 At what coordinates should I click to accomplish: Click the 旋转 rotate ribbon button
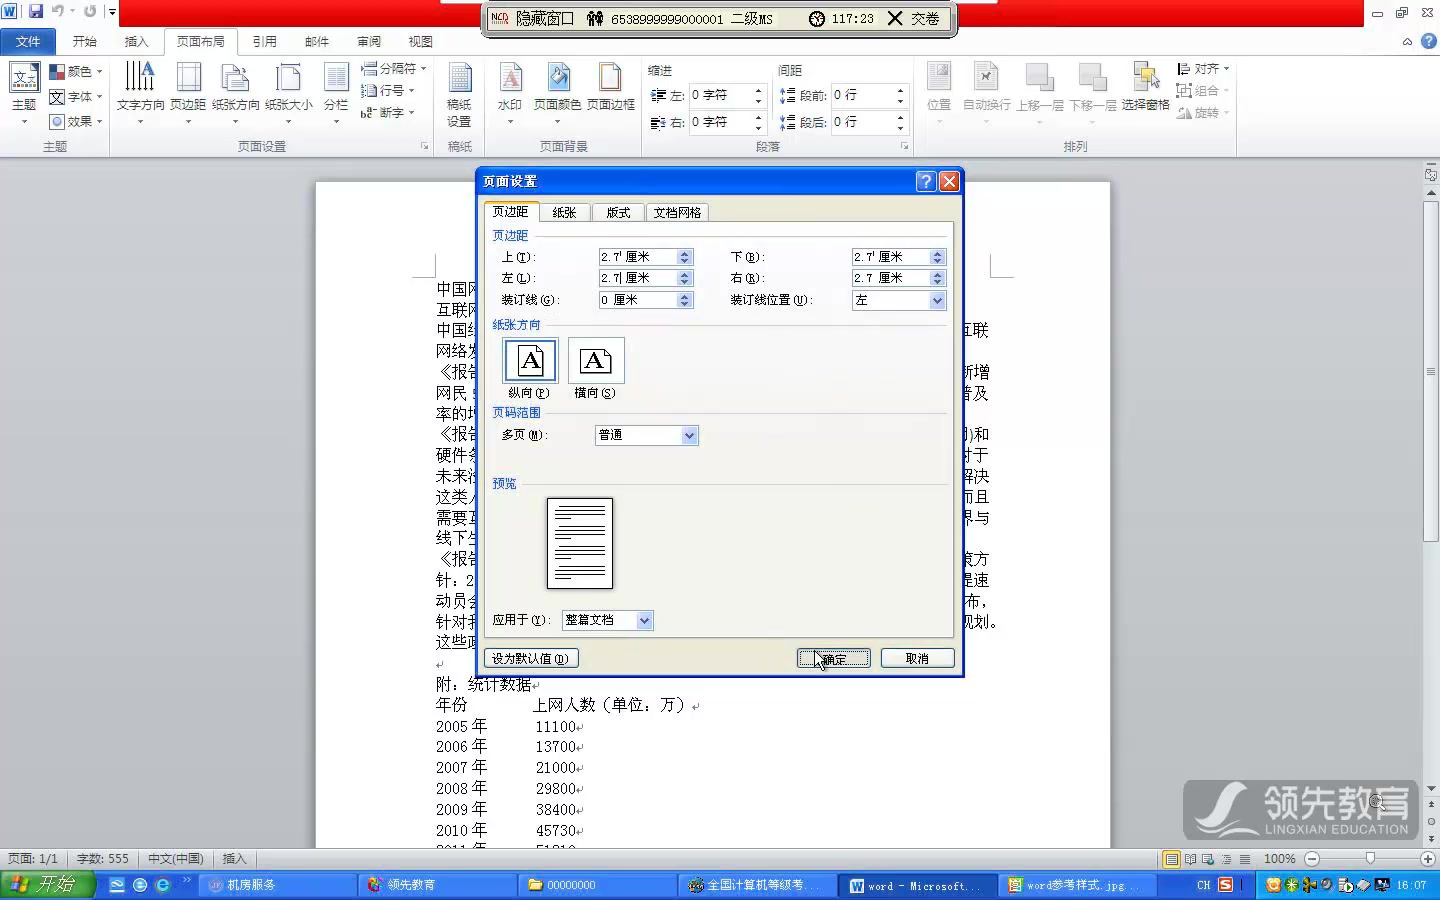[1203, 113]
